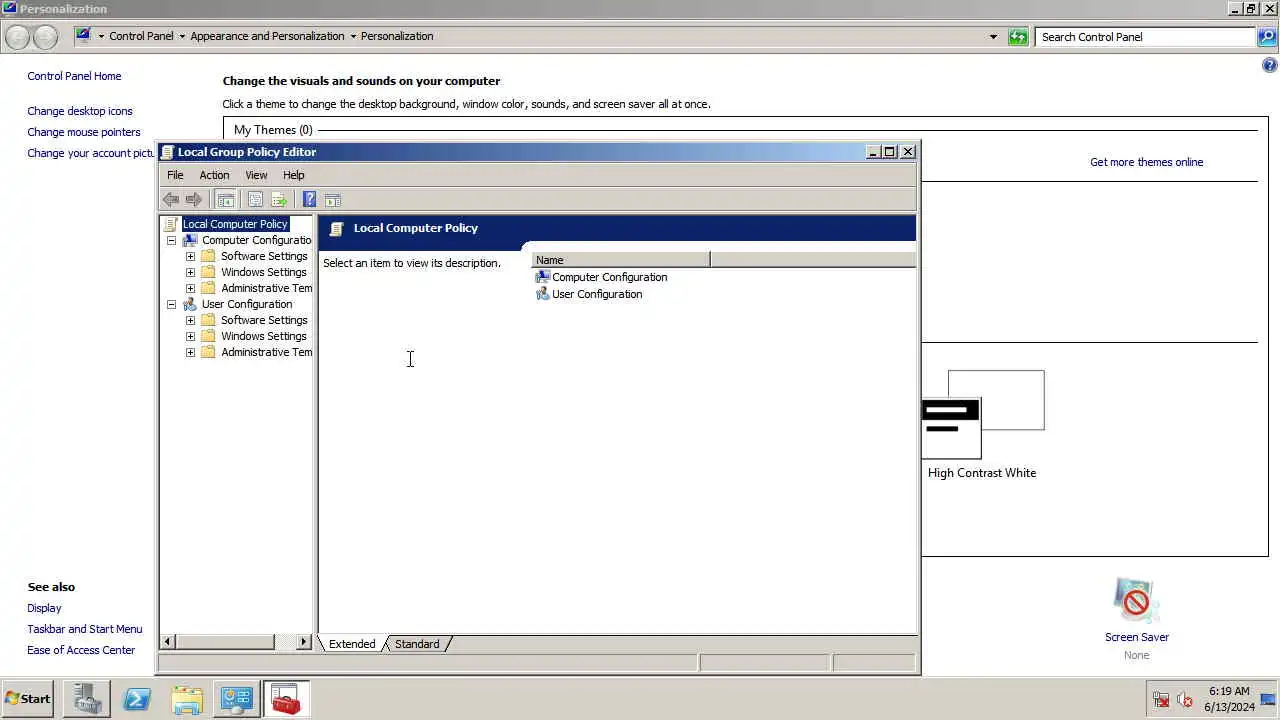Click Control Panel taskbar button
This screenshot has height=720, width=1280.
[x=237, y=699]
